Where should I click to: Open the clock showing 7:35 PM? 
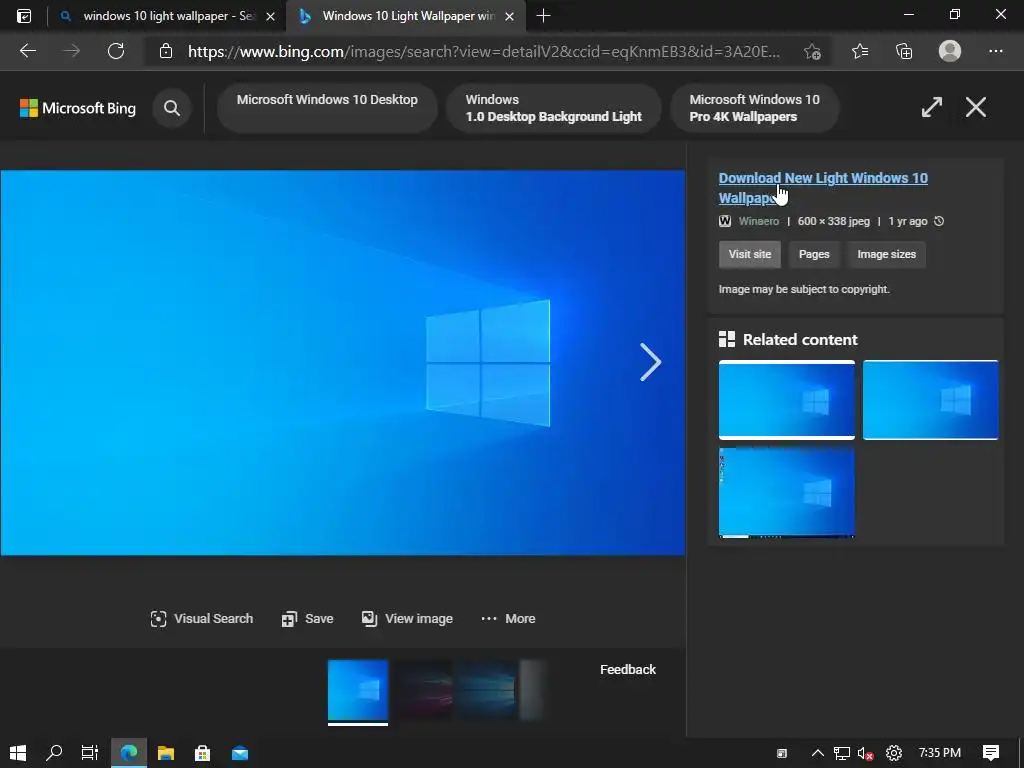click(939, 753)
